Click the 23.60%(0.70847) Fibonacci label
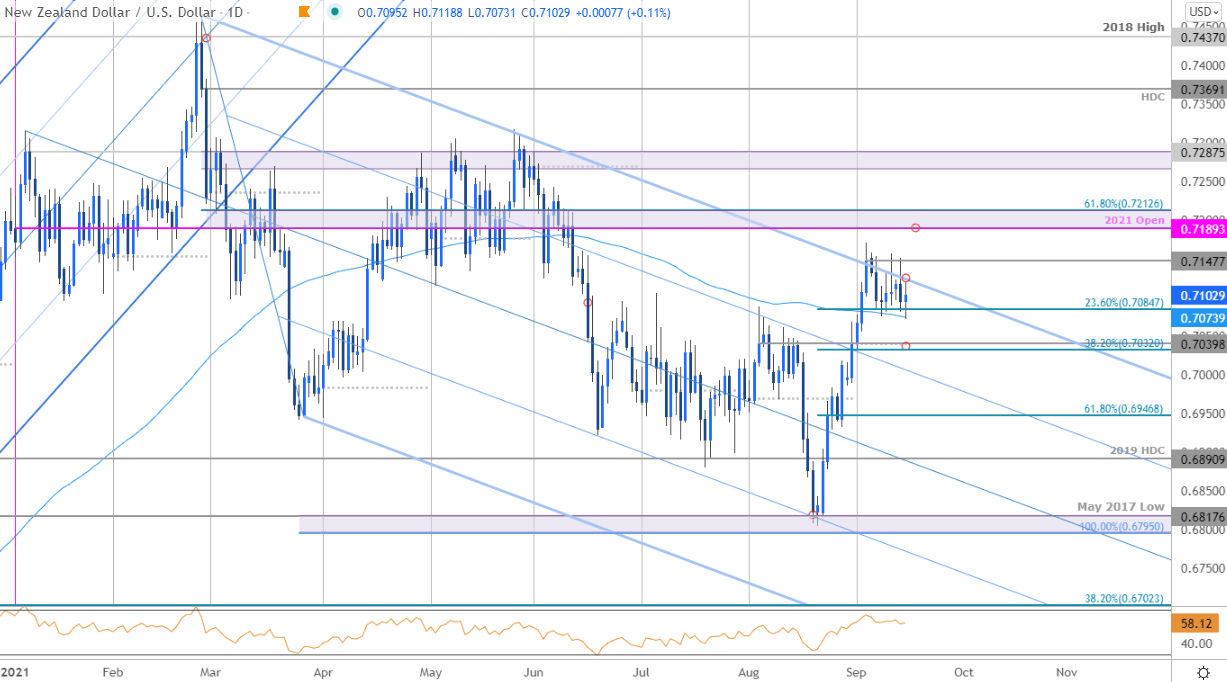Viewport: 1227px width, 682px height. pyautogui.click(x=1125, y=301)
